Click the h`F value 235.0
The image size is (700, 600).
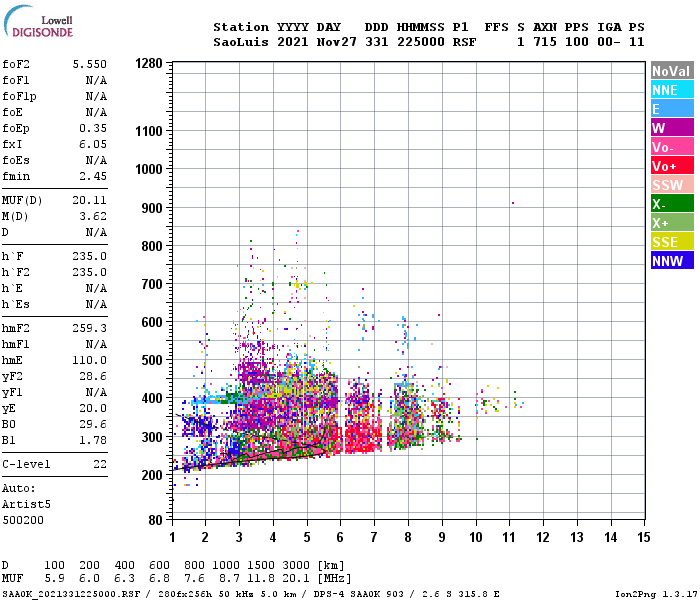90,256
